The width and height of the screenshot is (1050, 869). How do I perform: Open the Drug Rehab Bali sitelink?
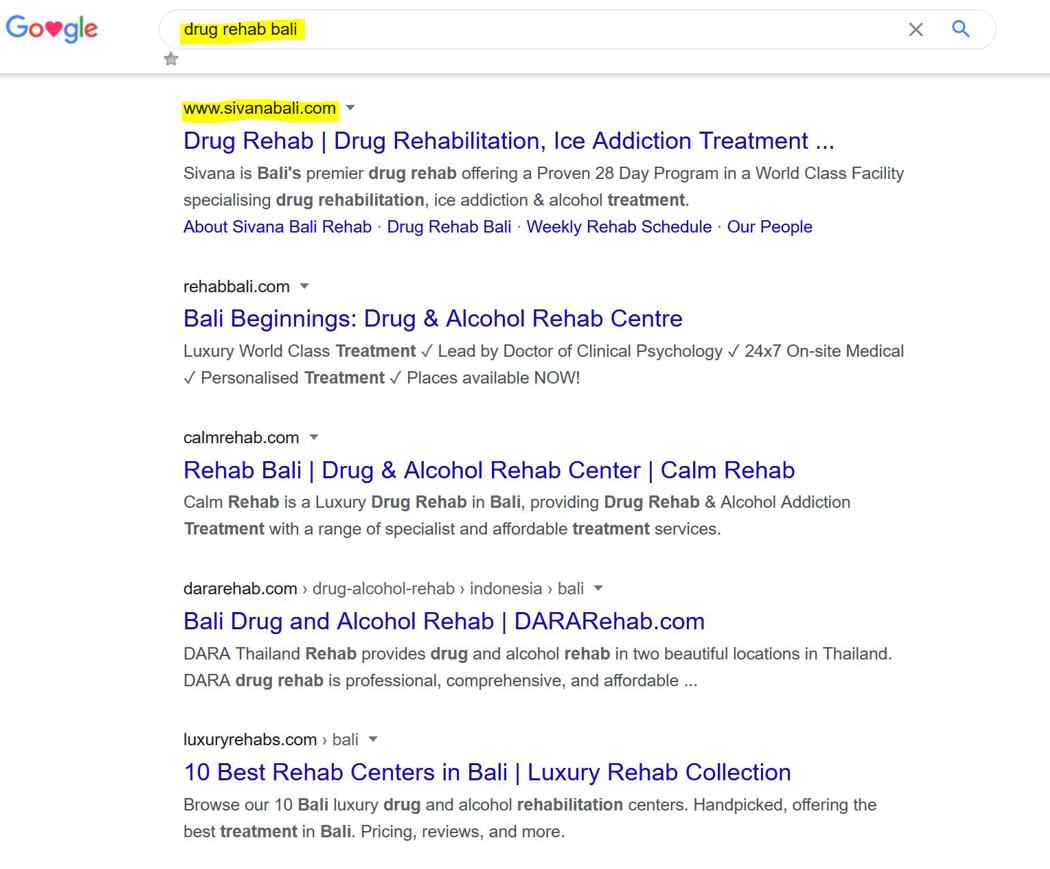point(449,227)
